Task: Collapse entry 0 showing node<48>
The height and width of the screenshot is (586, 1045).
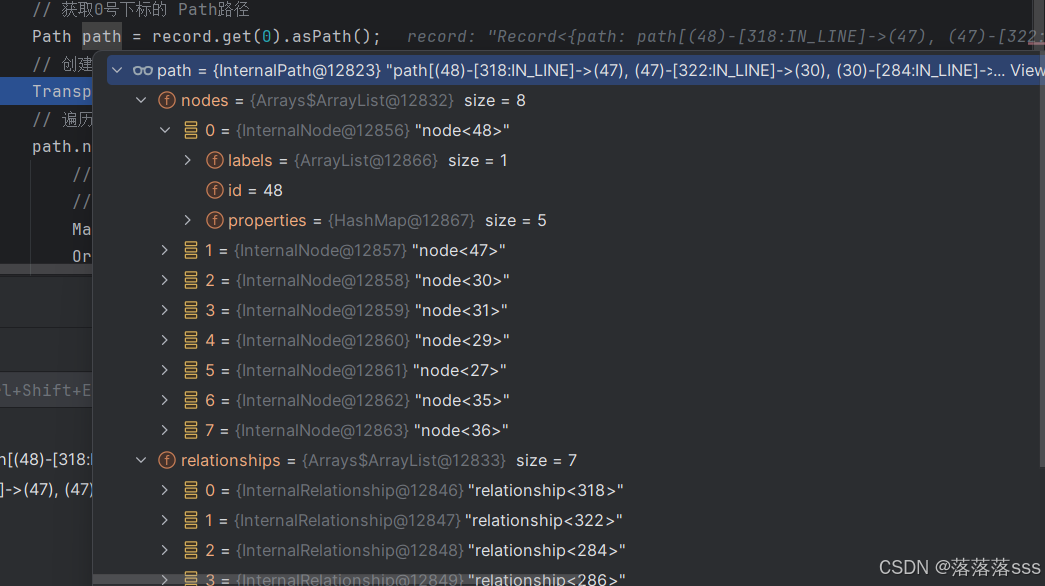Action: (165, 130)
